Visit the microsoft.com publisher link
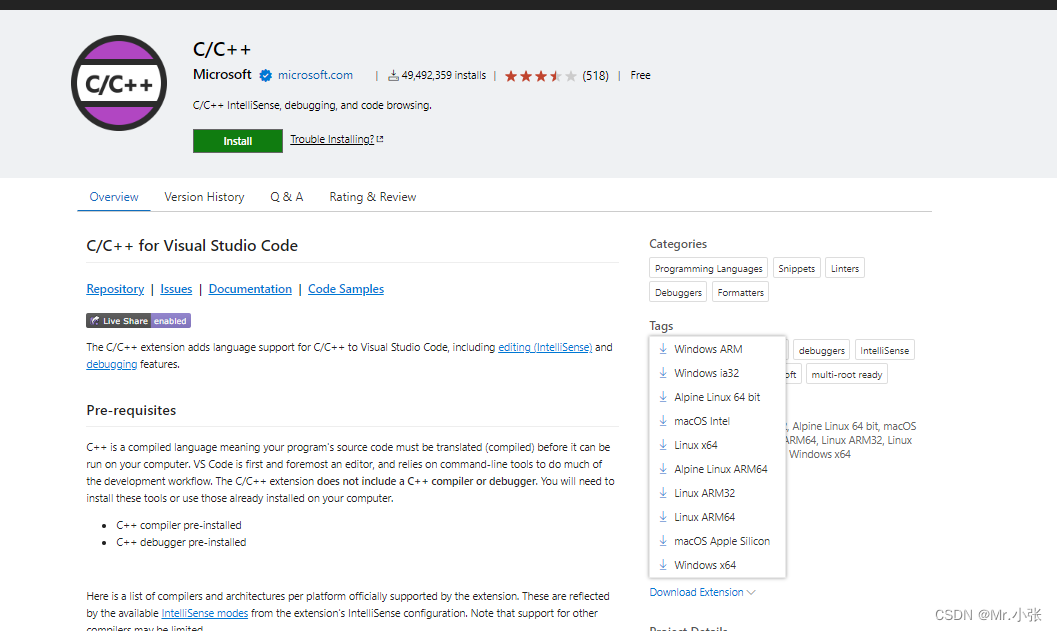 point(315,75)
